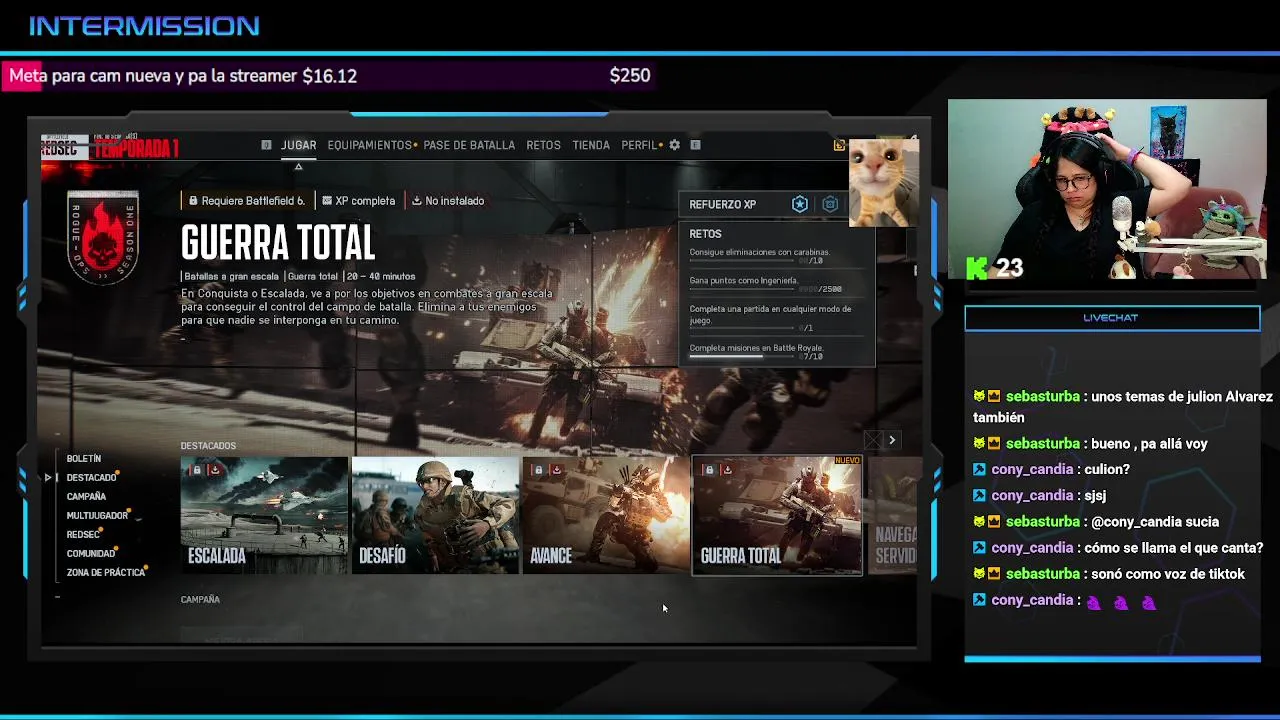Click the download icon on the Guerra Total card
1280x720 pixels.
[727, 470]
